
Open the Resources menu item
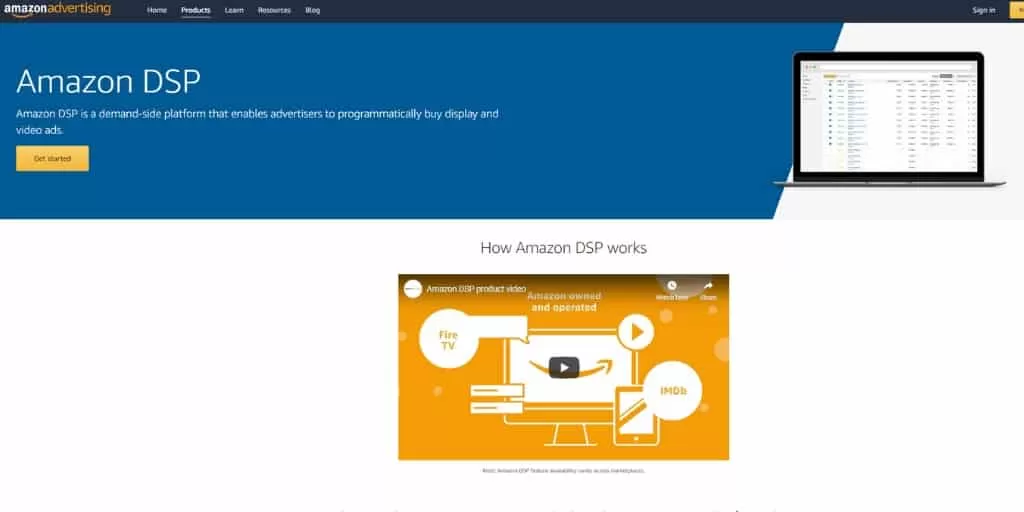(274, 10)
